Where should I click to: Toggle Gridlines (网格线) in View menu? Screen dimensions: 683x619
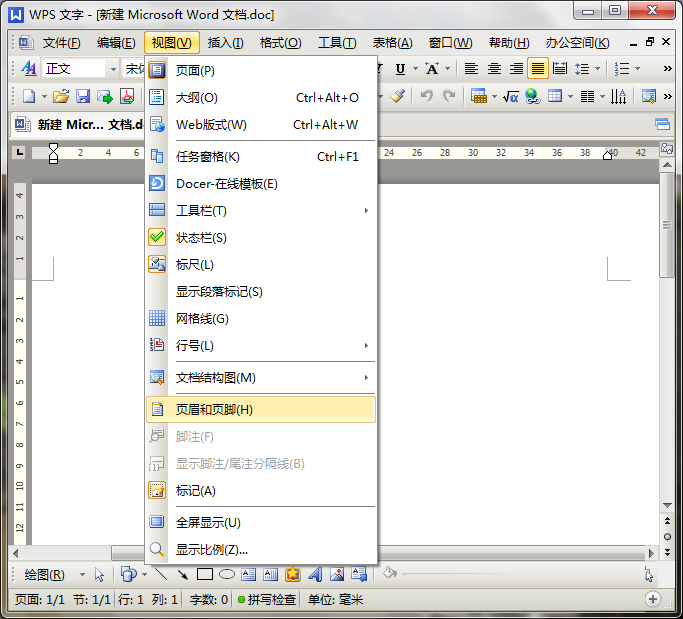coord(261,319)
